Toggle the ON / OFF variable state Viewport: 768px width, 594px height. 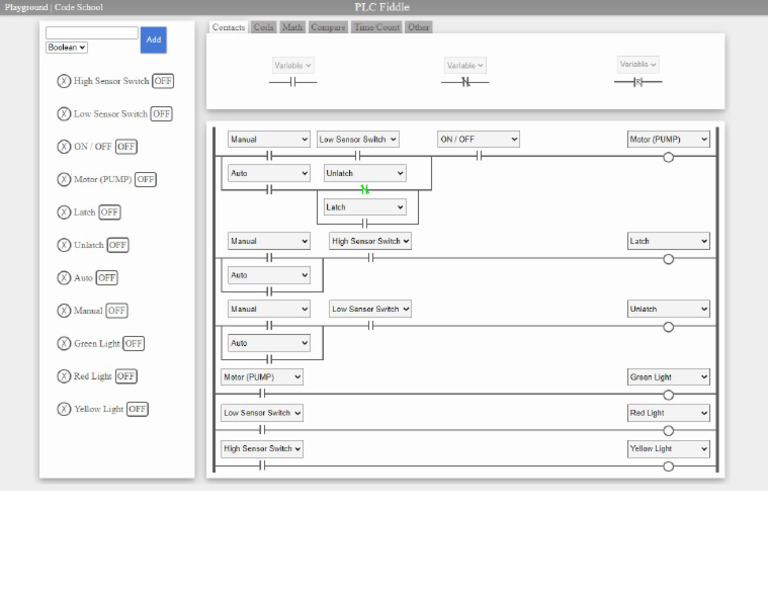(126, 147)
